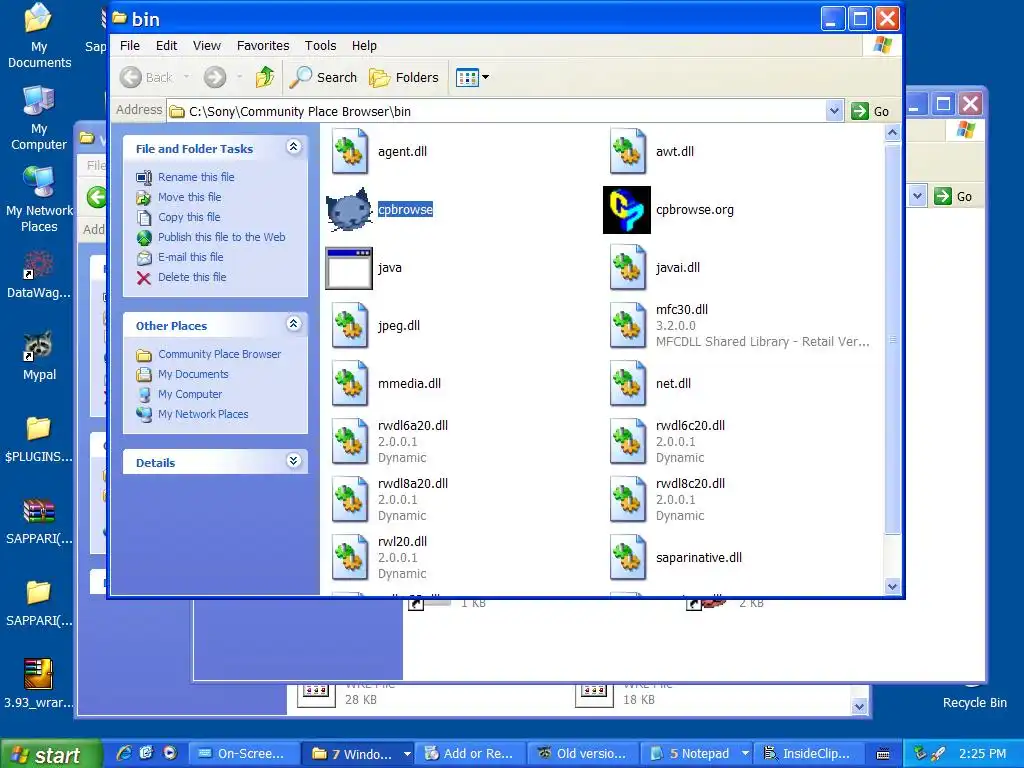Select the net.dll file icon
The image size is (1024, 768).
point(627,384)
